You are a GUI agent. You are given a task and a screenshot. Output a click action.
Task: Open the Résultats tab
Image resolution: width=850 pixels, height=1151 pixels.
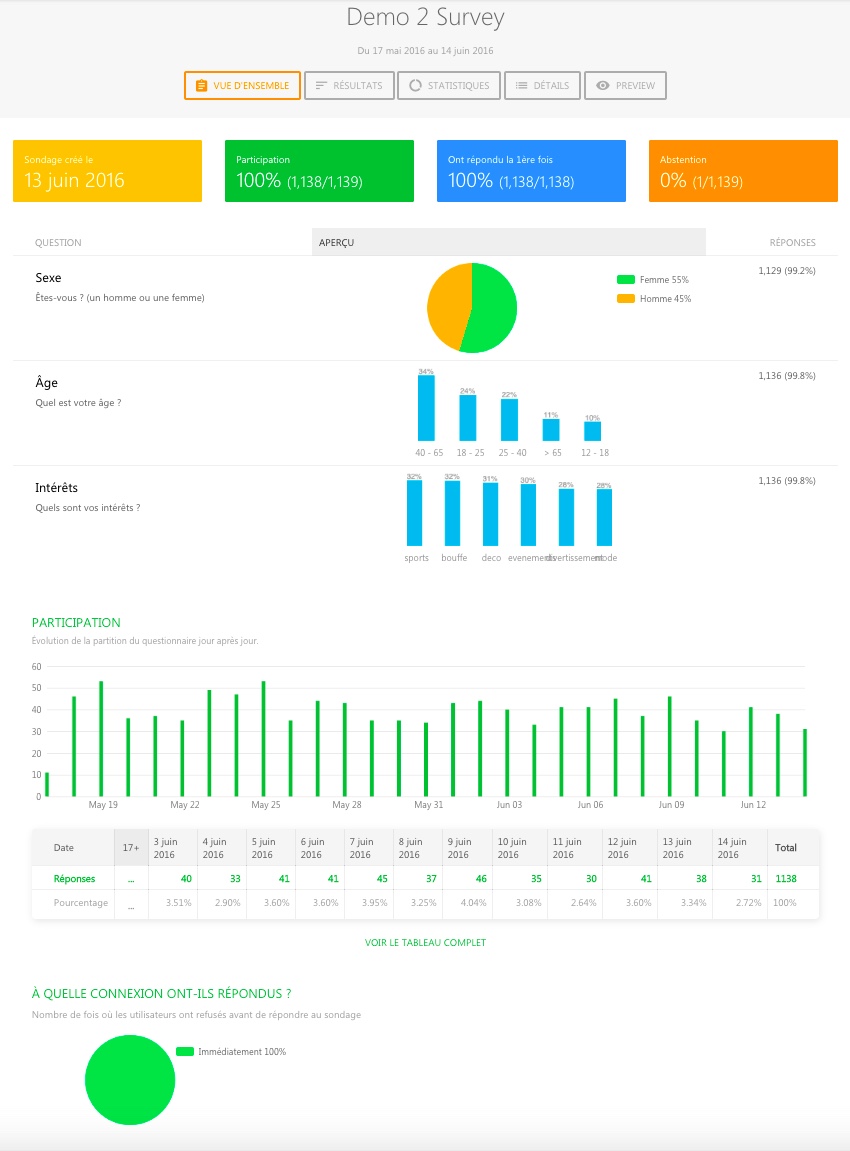[x=349, y=86]
